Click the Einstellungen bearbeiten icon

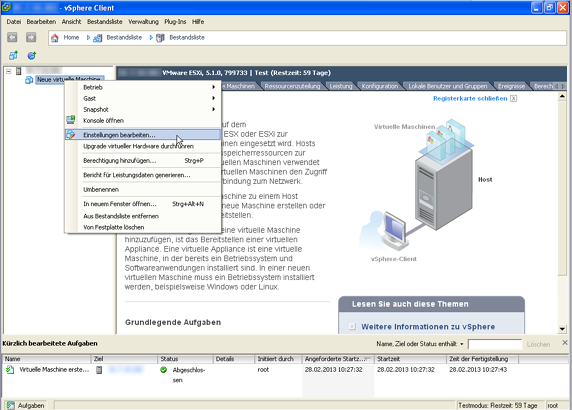coord(70,135)
